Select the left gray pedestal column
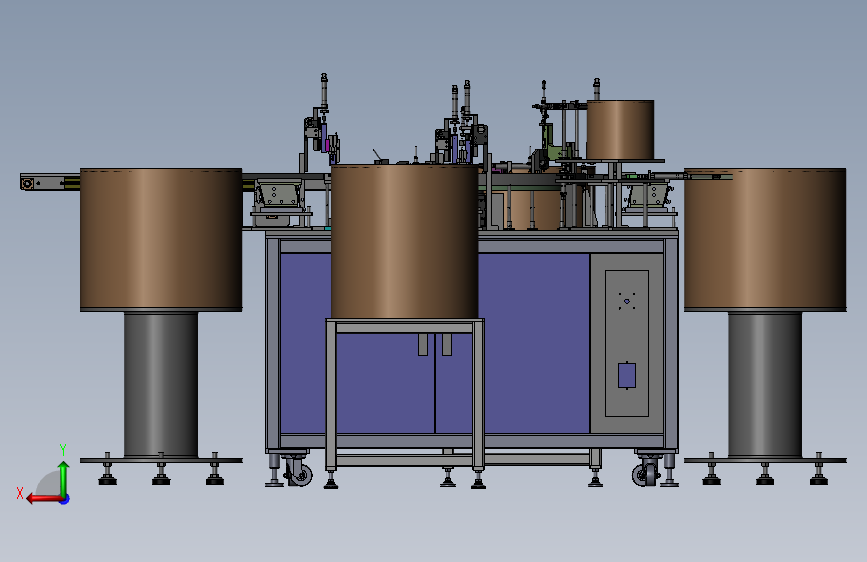This screenshot has height=562, width=867. [161, 384]
